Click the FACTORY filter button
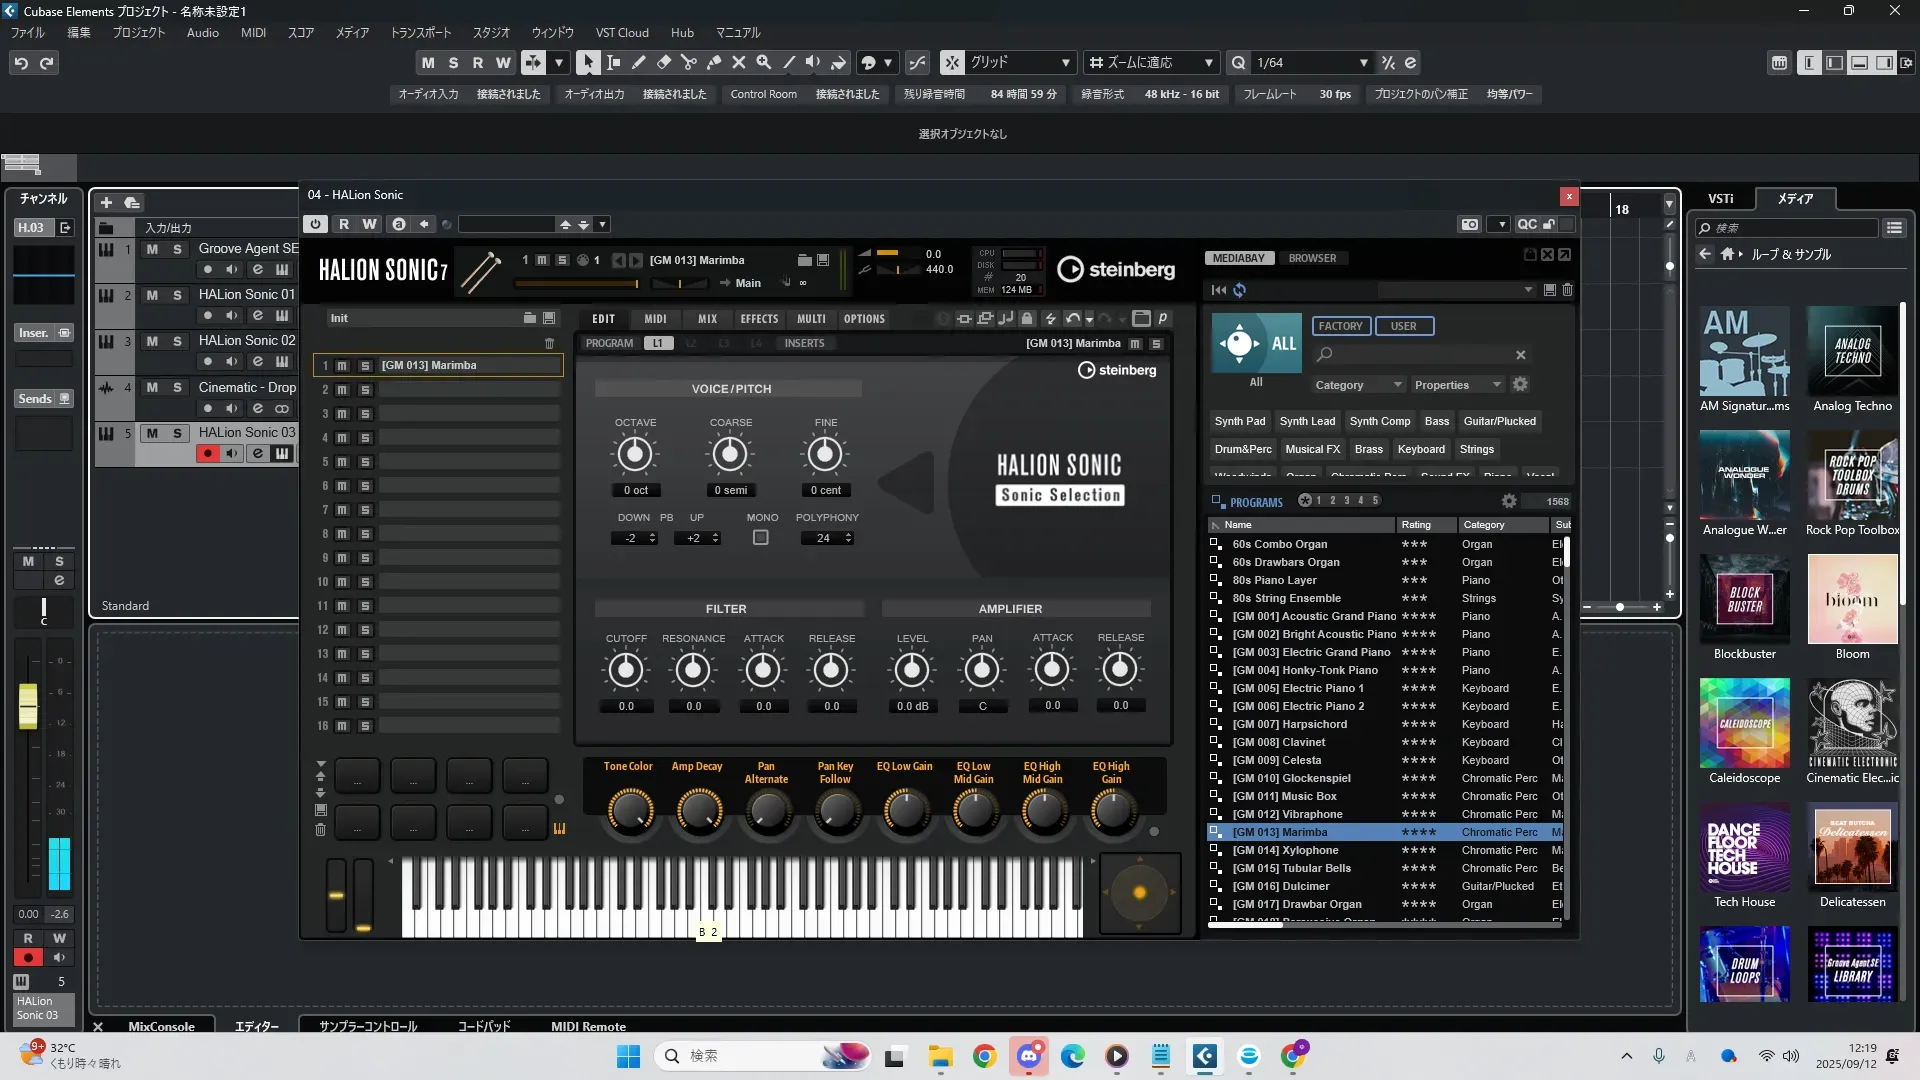 point(1339,326)
